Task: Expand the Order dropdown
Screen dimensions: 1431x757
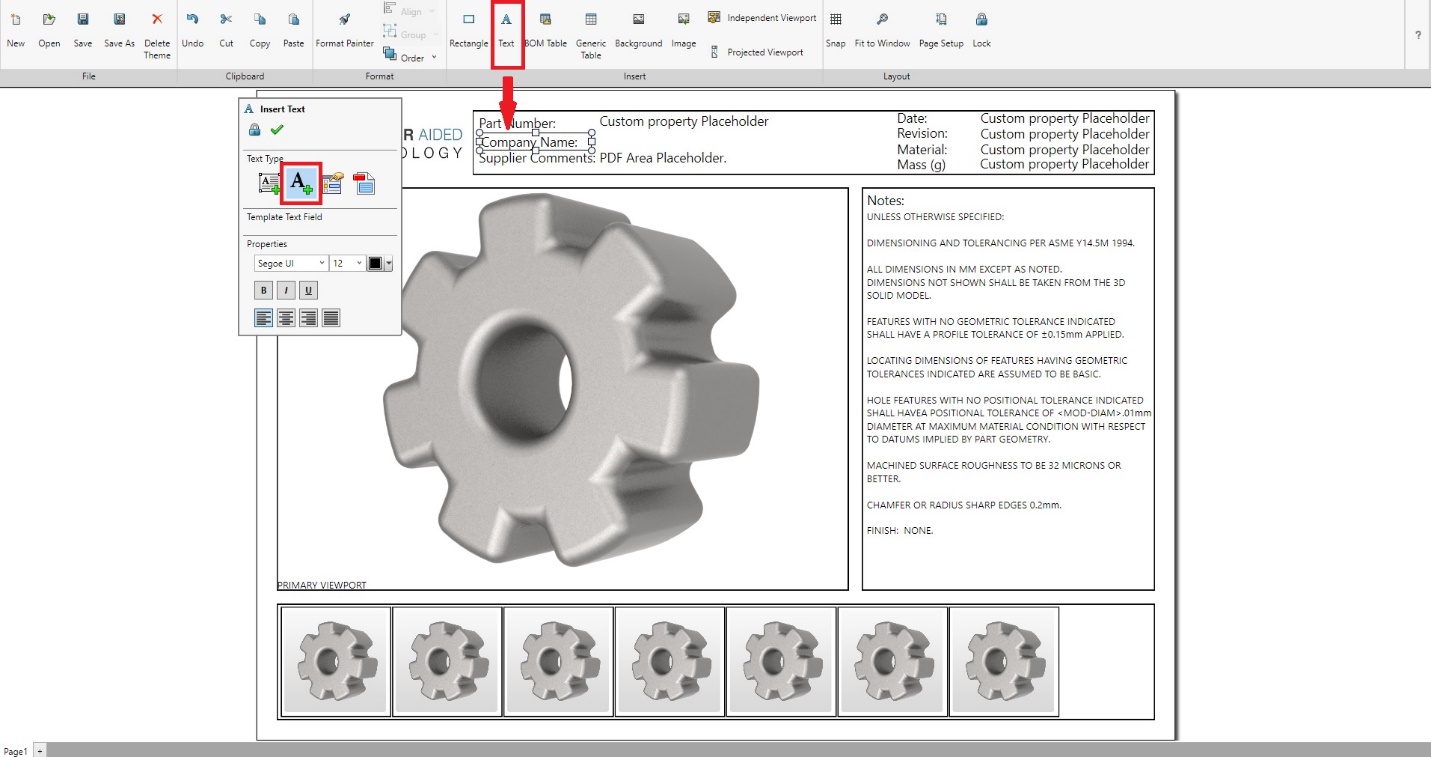Action: click(x=412, y=58)
